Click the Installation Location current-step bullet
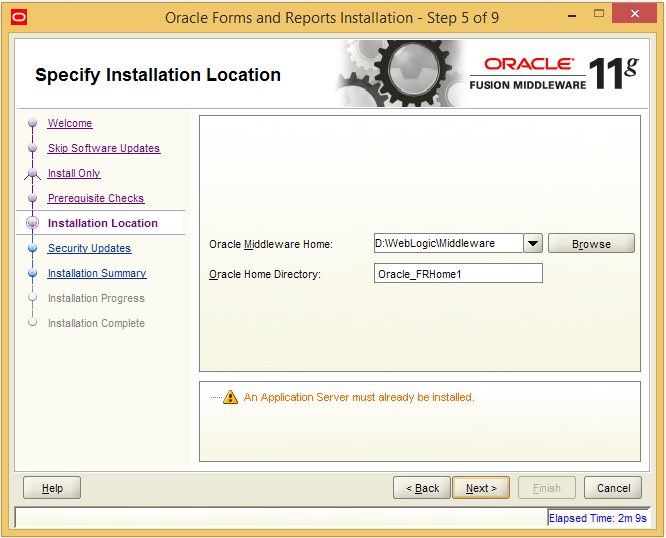666x538 pixels. (x=33, y=223)
